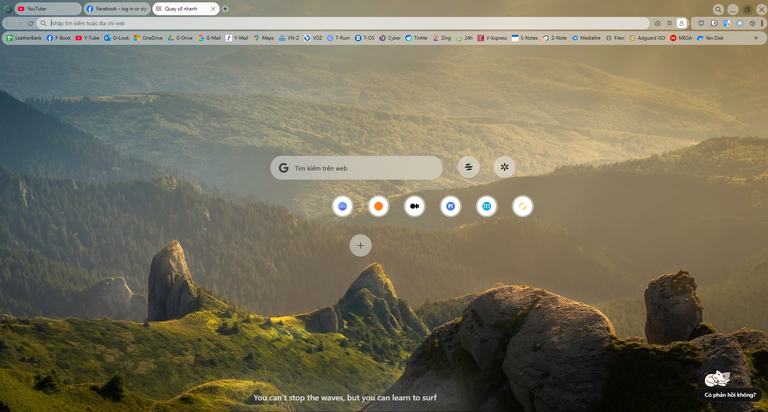Open the orange circle speed dial tile

379,206
